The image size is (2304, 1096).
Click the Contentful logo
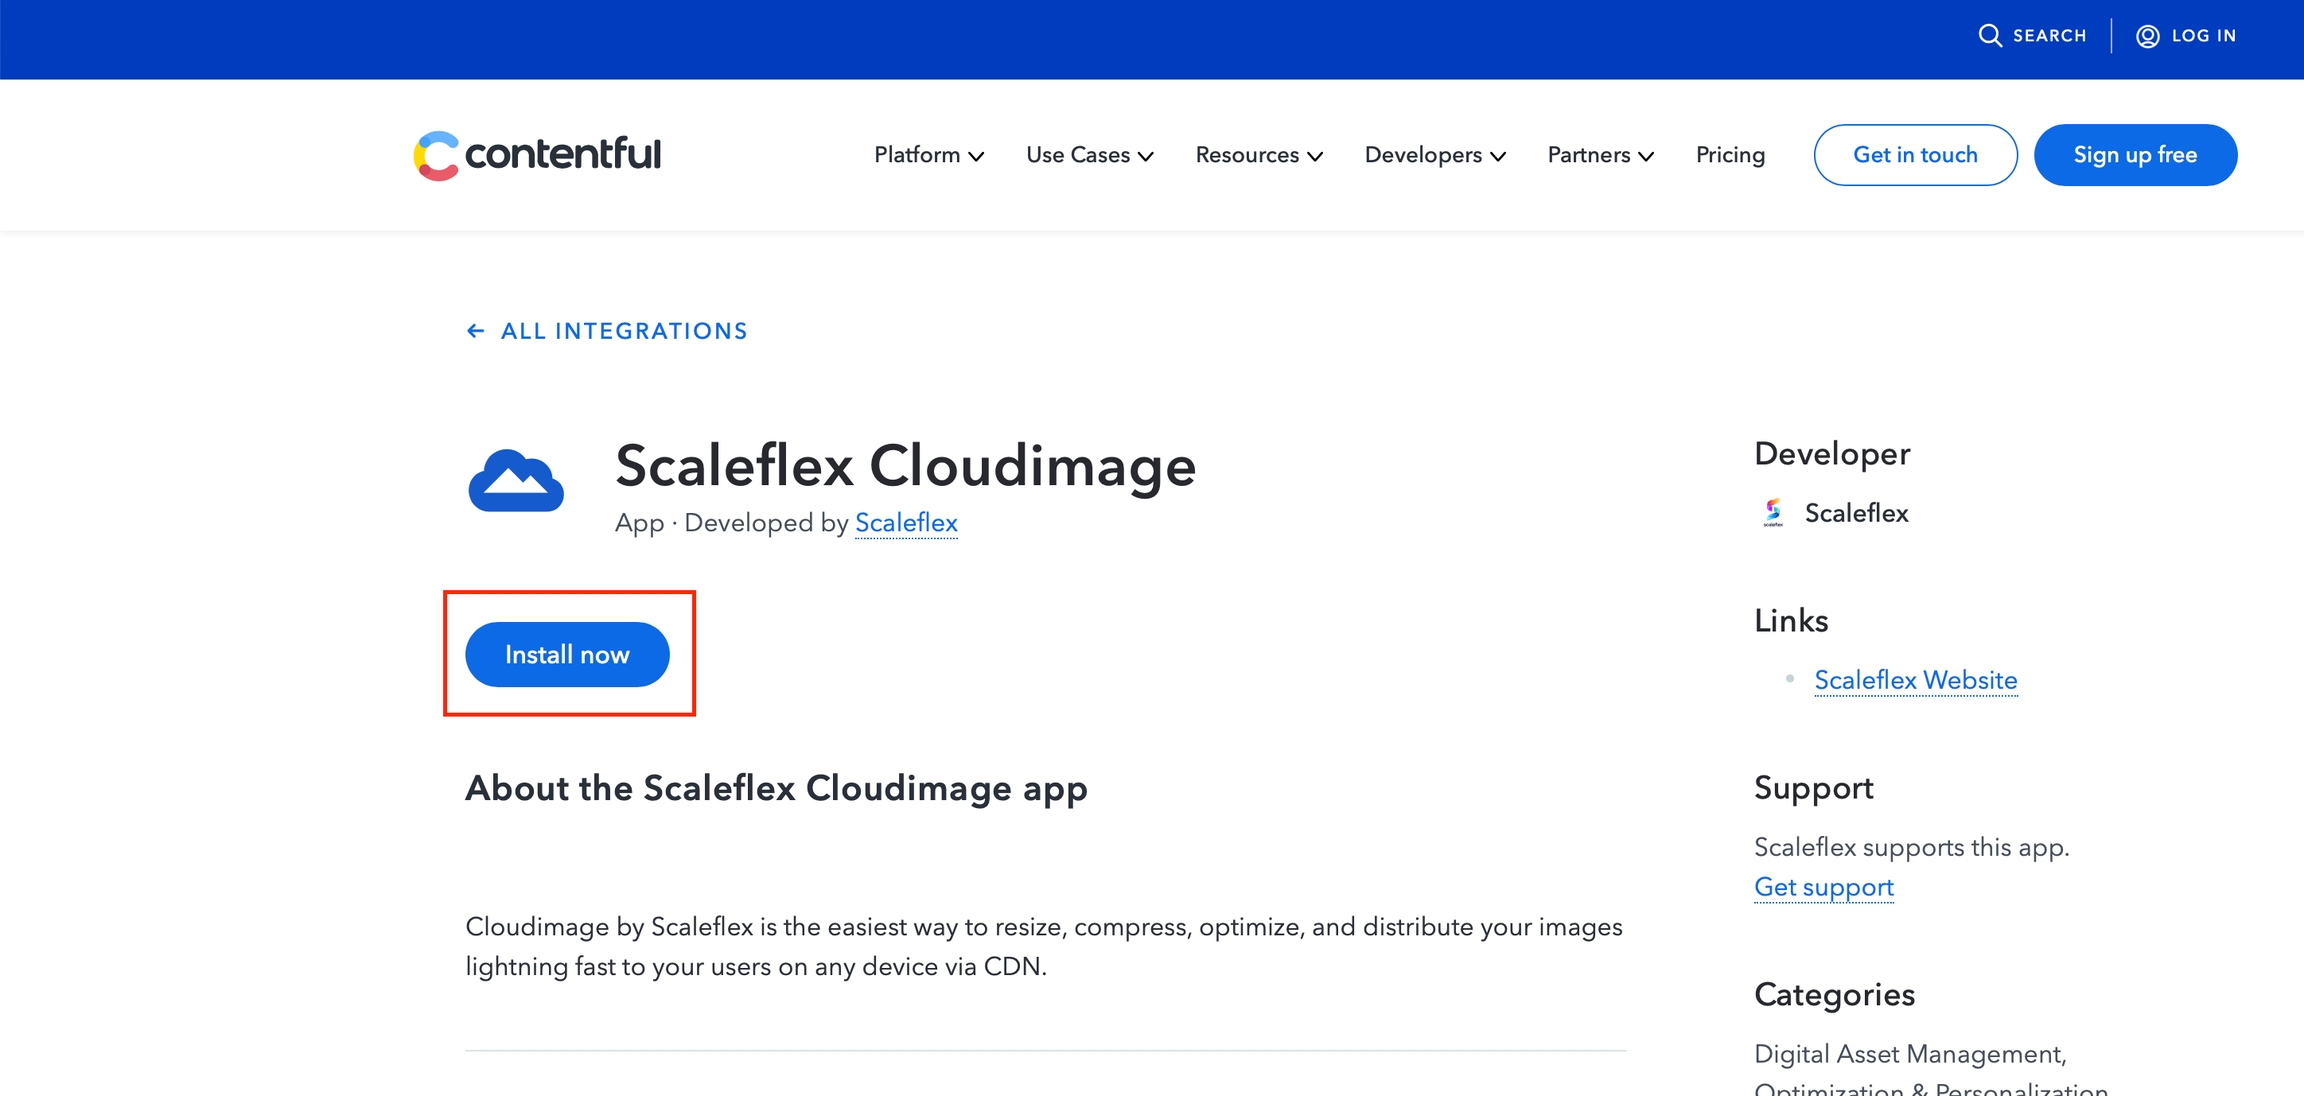537,155
